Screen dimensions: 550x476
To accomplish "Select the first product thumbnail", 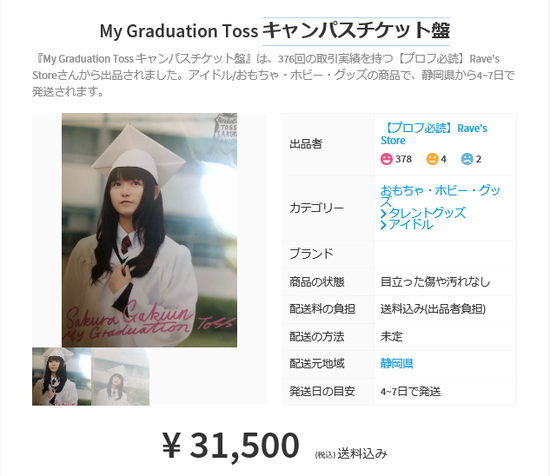I will (x=62, y=377).
